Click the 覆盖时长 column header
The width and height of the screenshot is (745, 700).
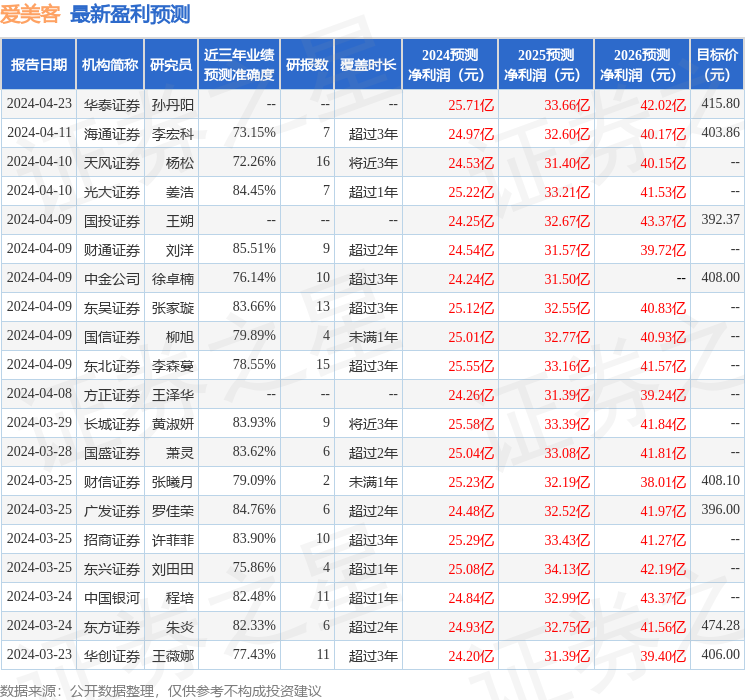368,65
